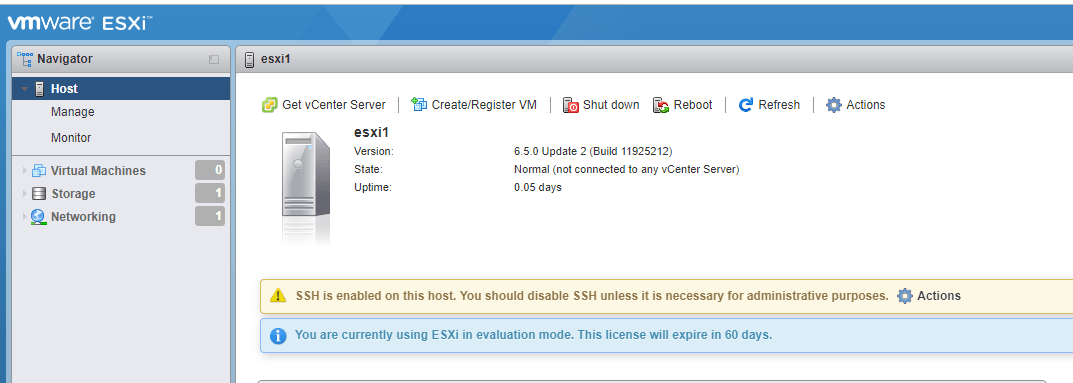Click the esxi1 host name heading
Image resolution: width=1073 pixels, height=383 pixels.
tap(372, 133)
